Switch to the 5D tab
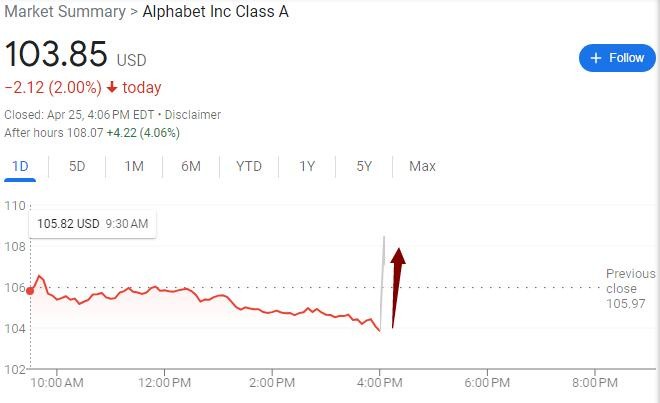This screenshot has width=660, height=403. 77,166
